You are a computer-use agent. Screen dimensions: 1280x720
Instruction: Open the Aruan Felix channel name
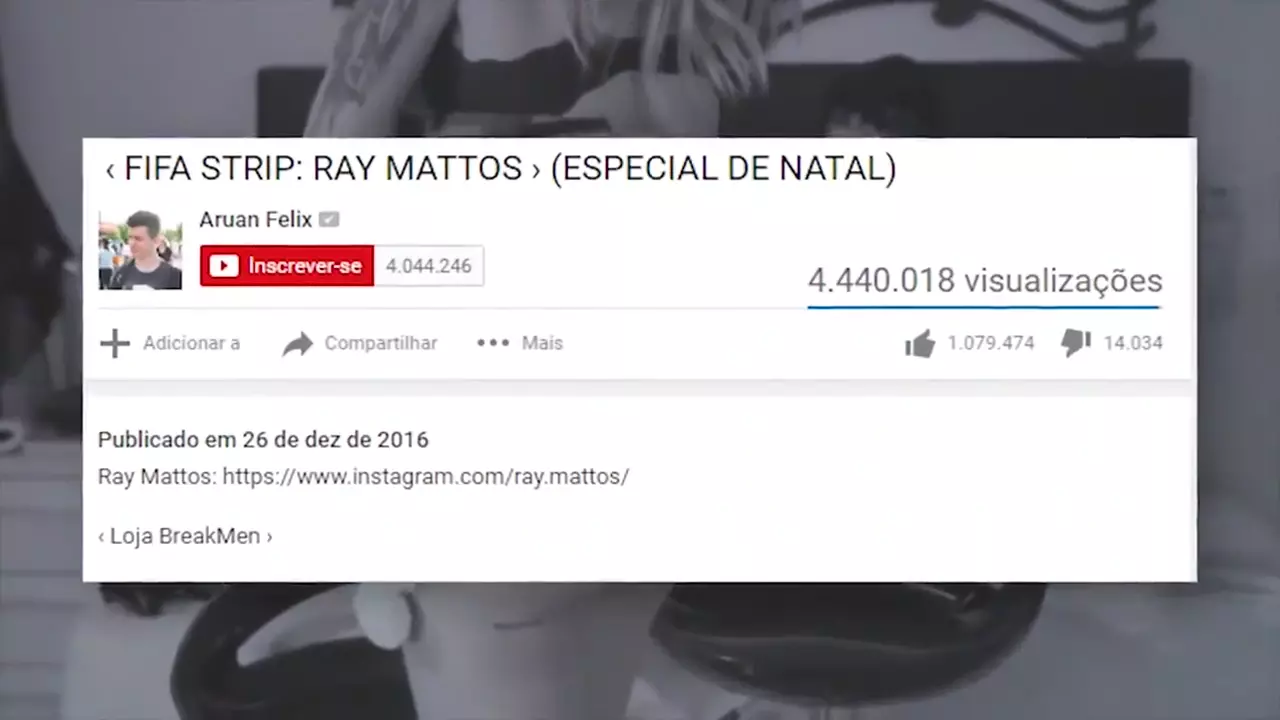(x=256, y=219)
